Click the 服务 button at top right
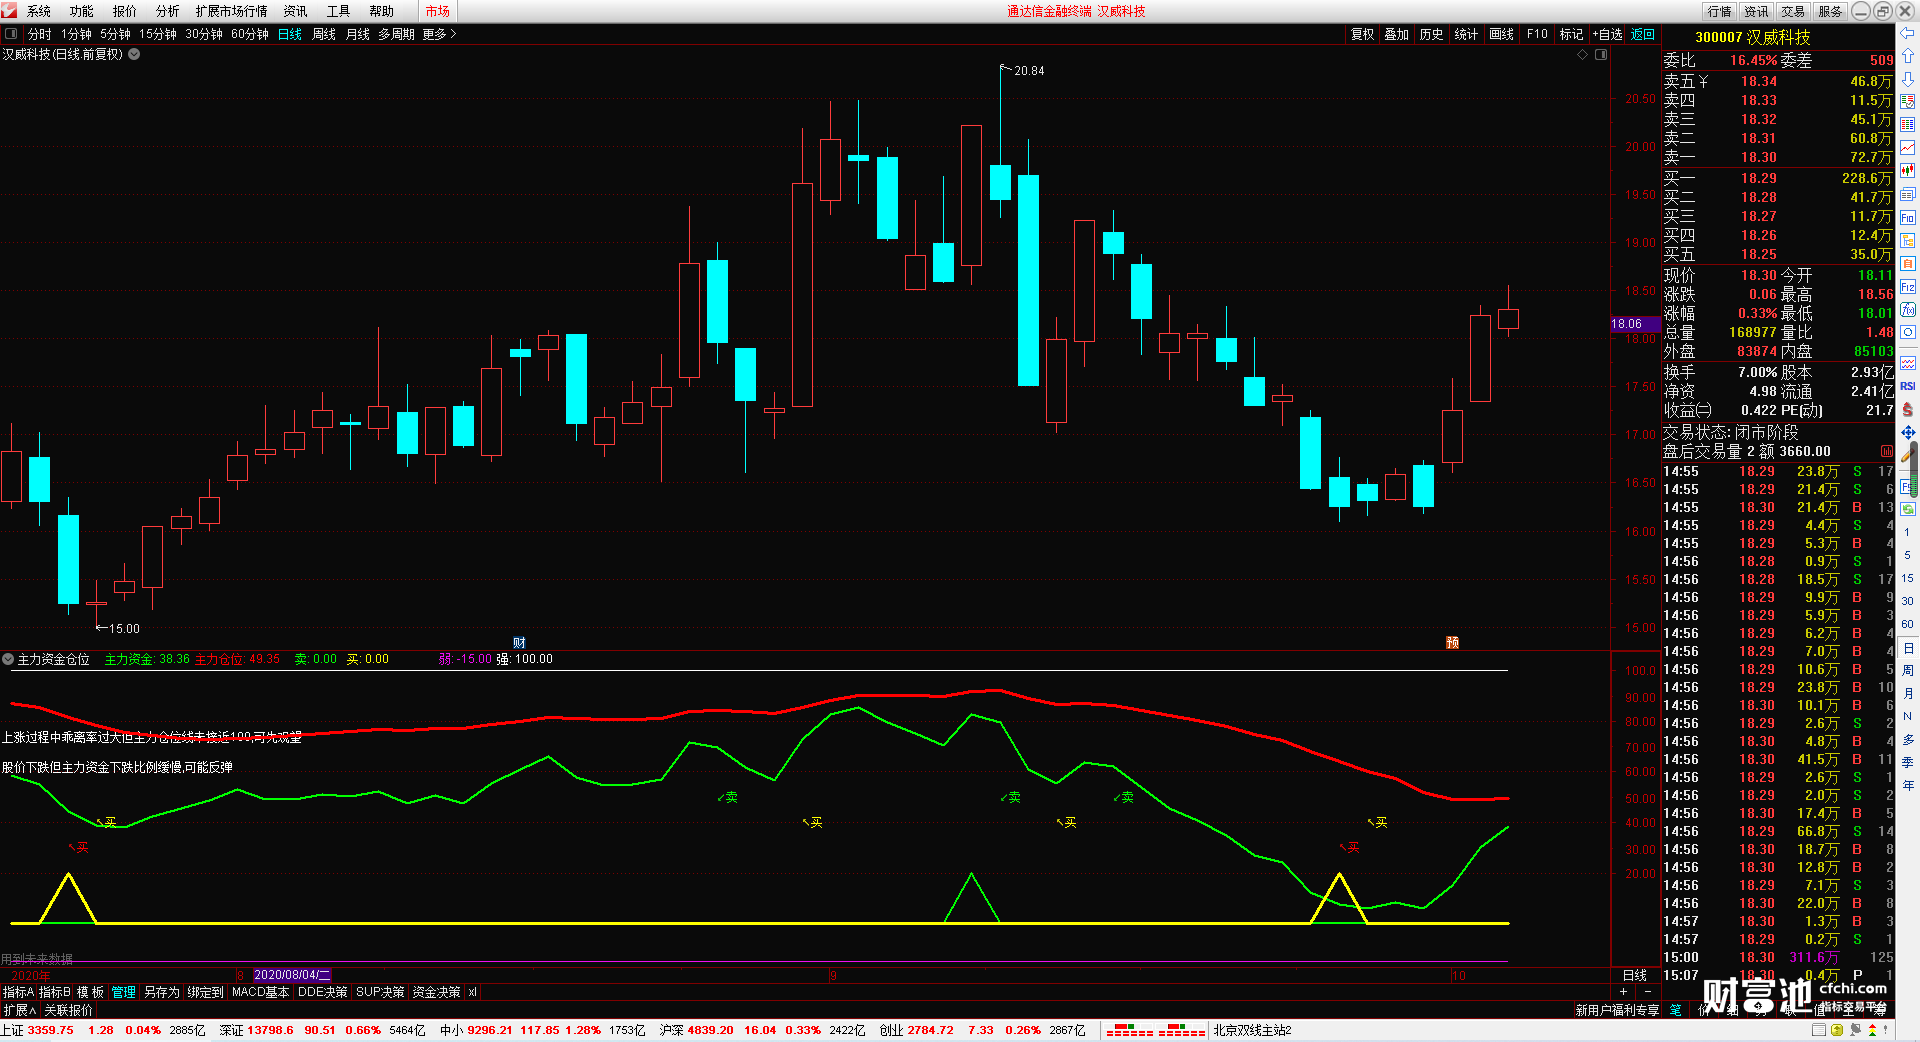Image resolution: width=1920 pixels, height=1042 pixels. click(x=1830, y=11)
